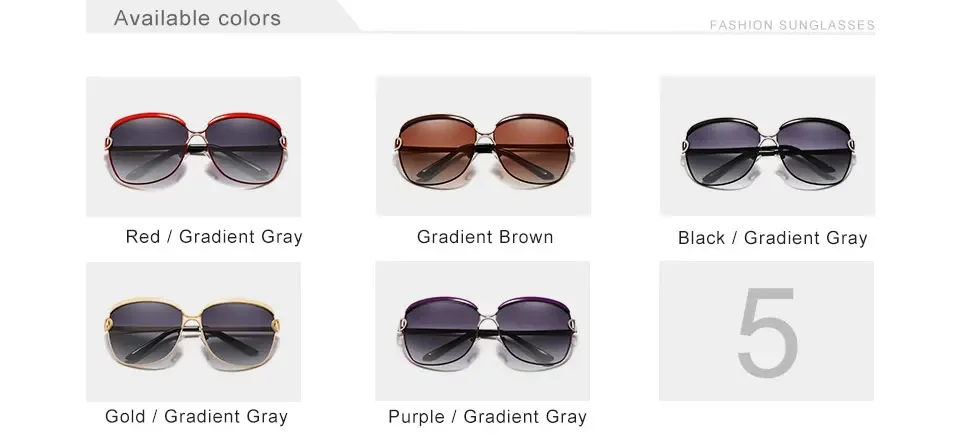Image resolution: width=960 pixels, height=437 pixels.
Task: Select the Black / Gradient Gray sunglasses image
Action: coord(767,146)
